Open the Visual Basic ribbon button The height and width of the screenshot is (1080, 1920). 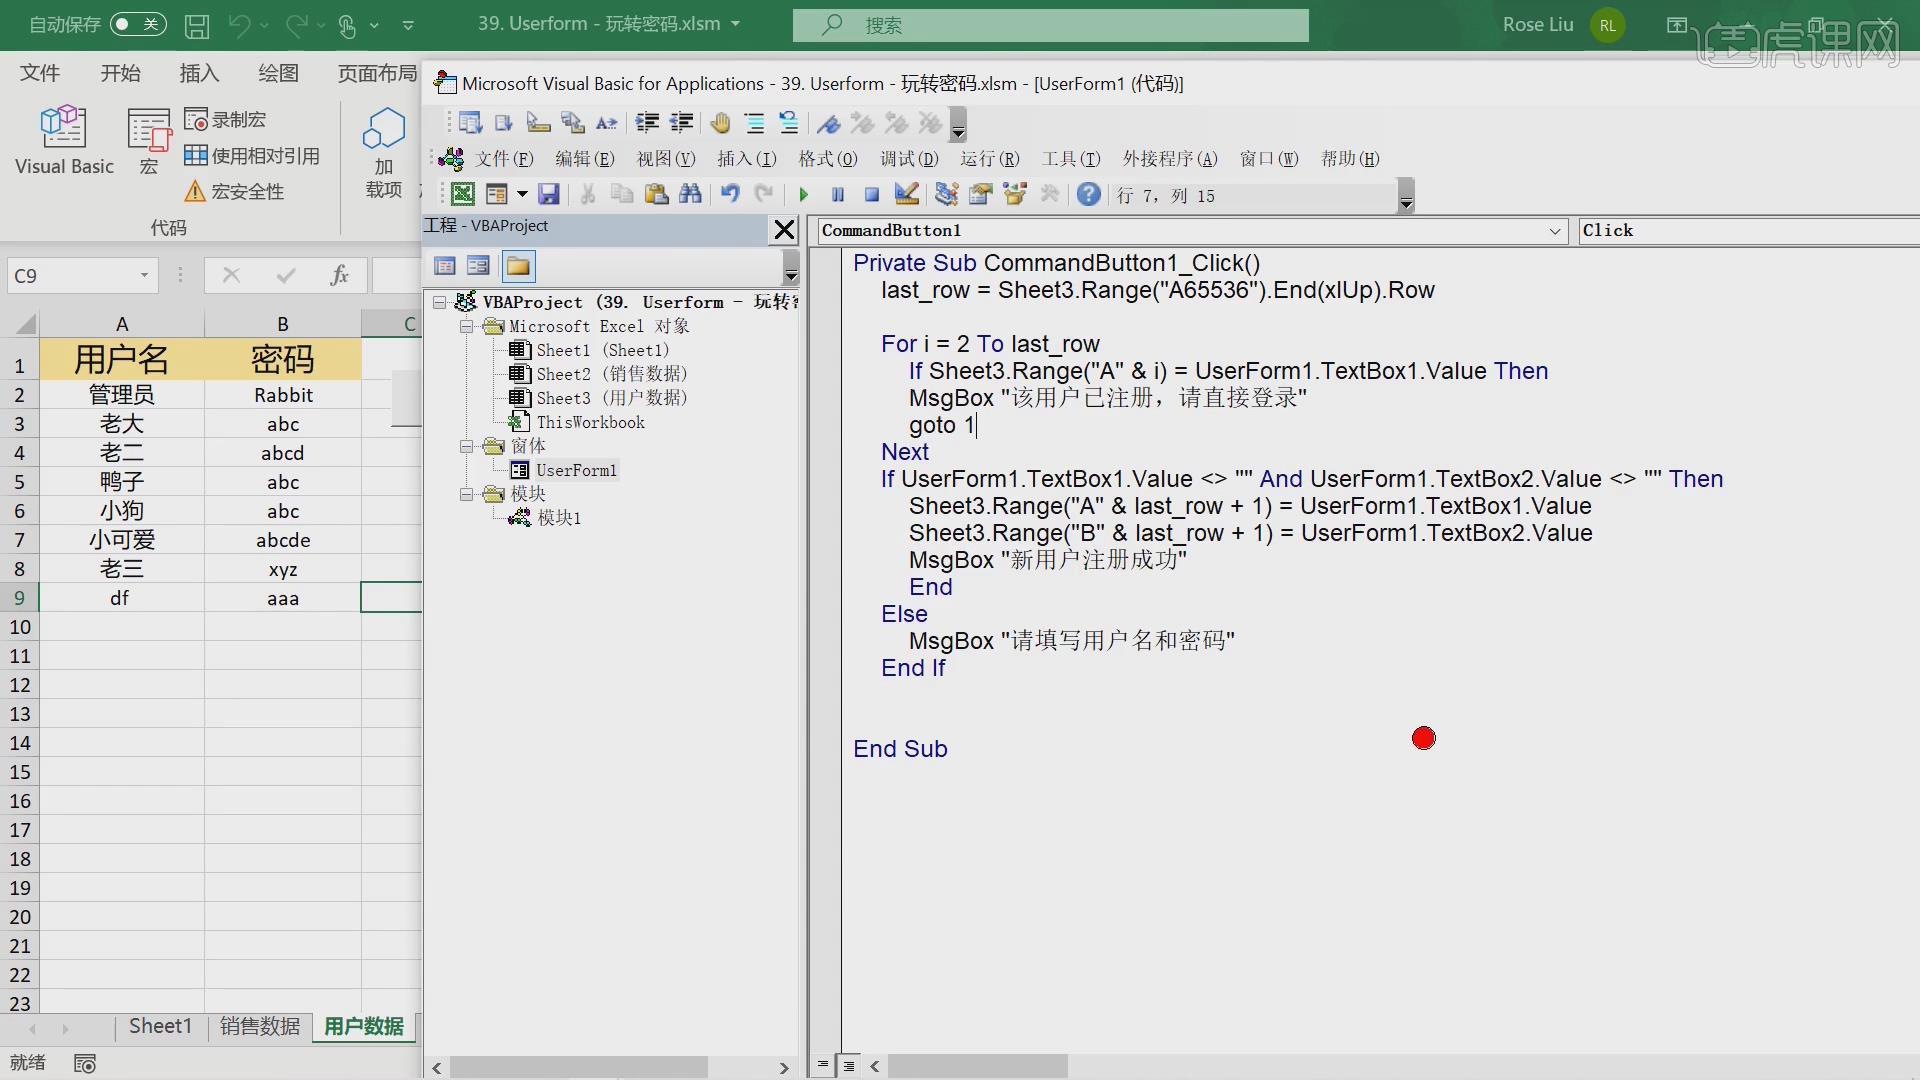click(64, 142)
